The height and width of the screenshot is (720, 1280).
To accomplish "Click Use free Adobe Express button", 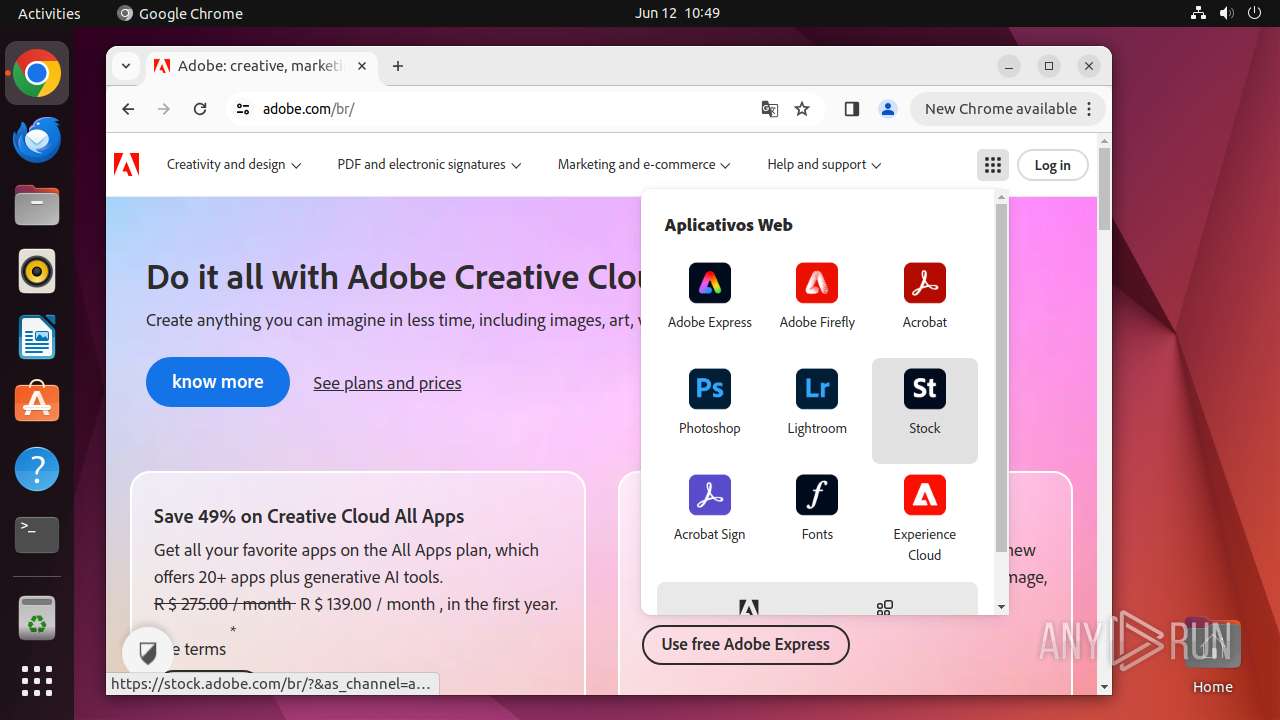I will pyautogui.click(x=746, y=644).
